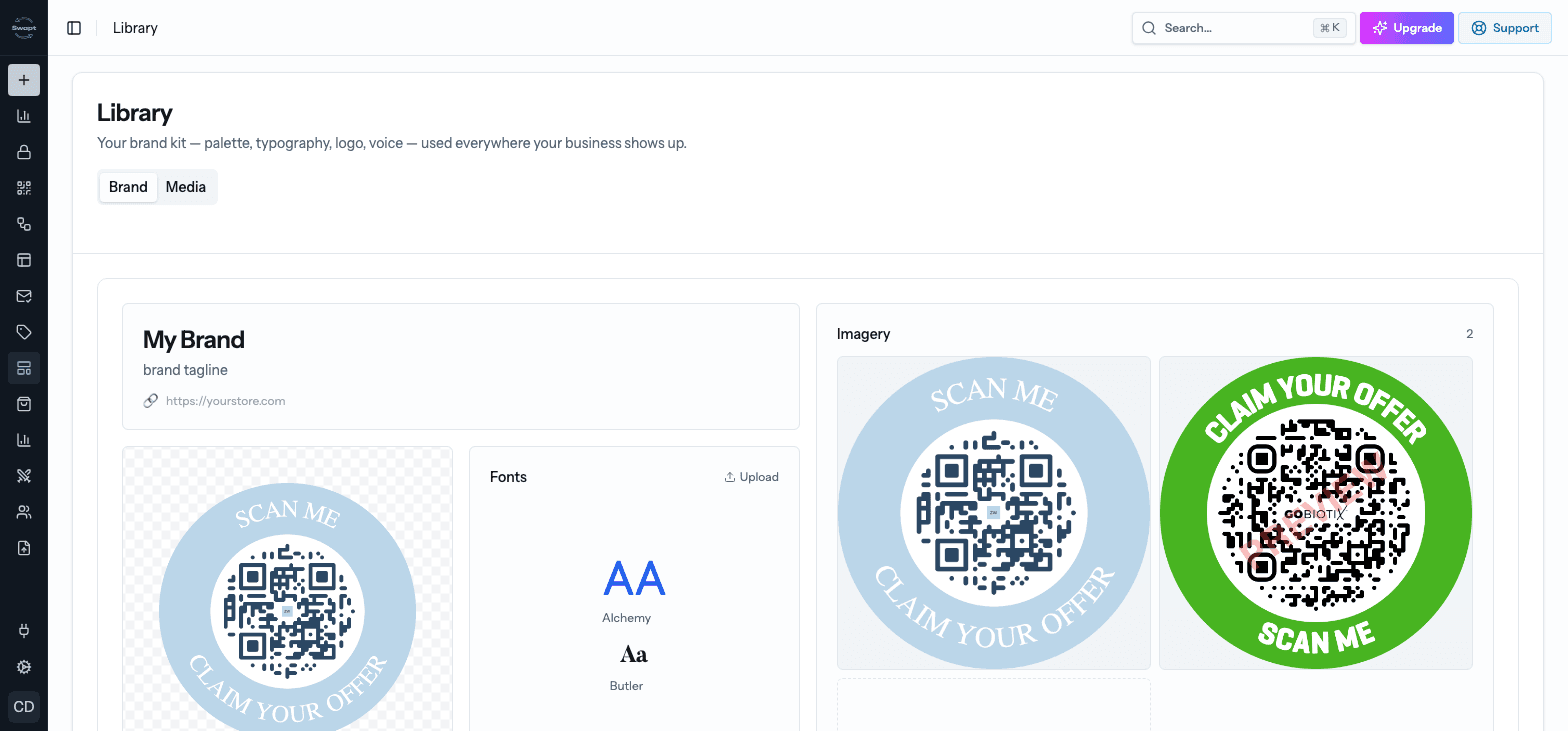Open the bar chart icon below the shopping bag
Image resolution: width=1568 pixels, height=731 pixels.
point(24,440)
